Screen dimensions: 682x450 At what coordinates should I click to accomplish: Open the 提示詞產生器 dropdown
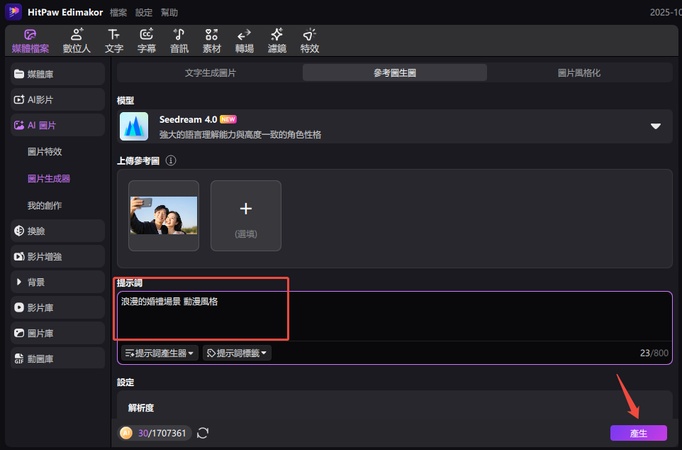click(159, 353)
